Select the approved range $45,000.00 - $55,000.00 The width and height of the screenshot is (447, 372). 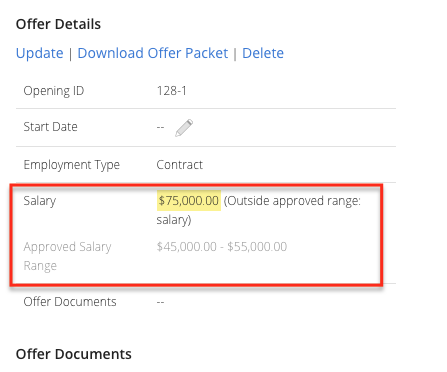point(222,247)
